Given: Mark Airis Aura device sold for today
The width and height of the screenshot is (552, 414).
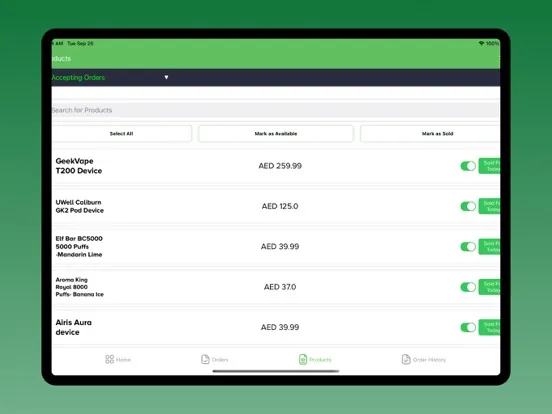Looking at the screenshot, I should (x=489, y=327).
